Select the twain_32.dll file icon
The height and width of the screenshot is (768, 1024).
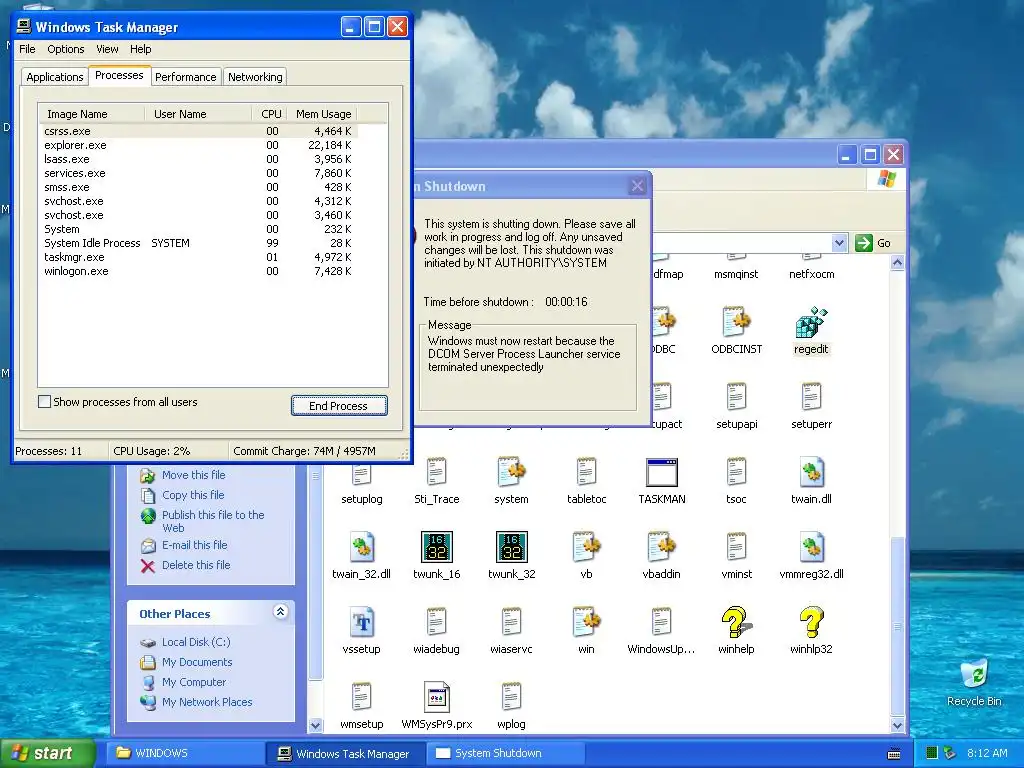coord(361,547)
